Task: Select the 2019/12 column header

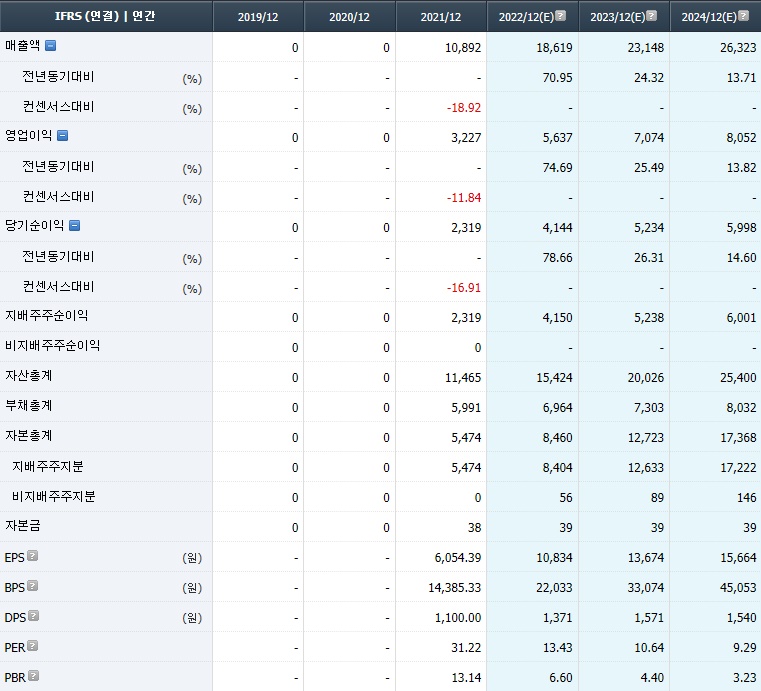Action: point(258,17)
